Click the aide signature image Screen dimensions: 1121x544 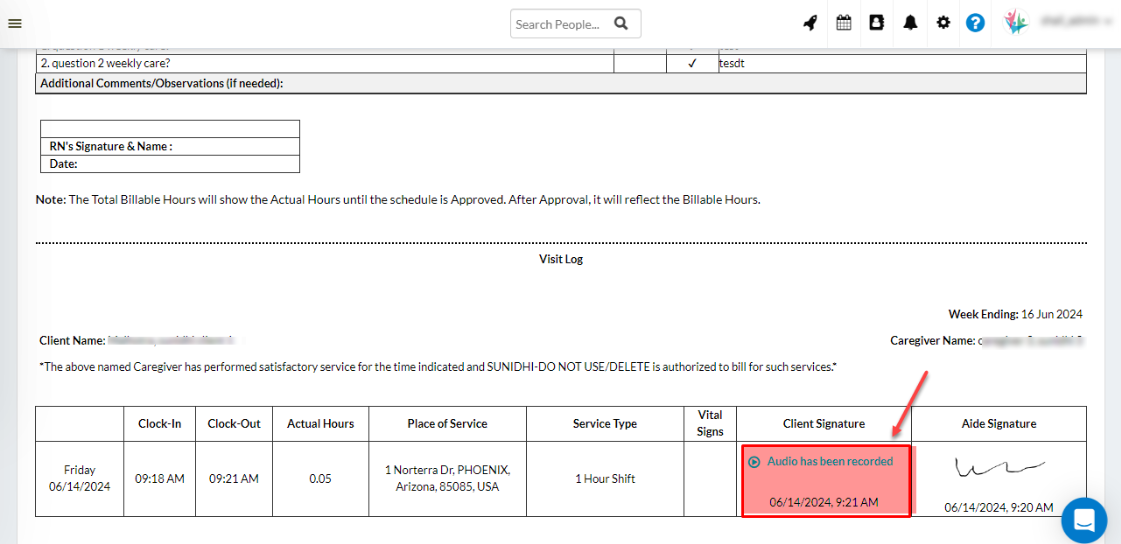click(998, 467)
